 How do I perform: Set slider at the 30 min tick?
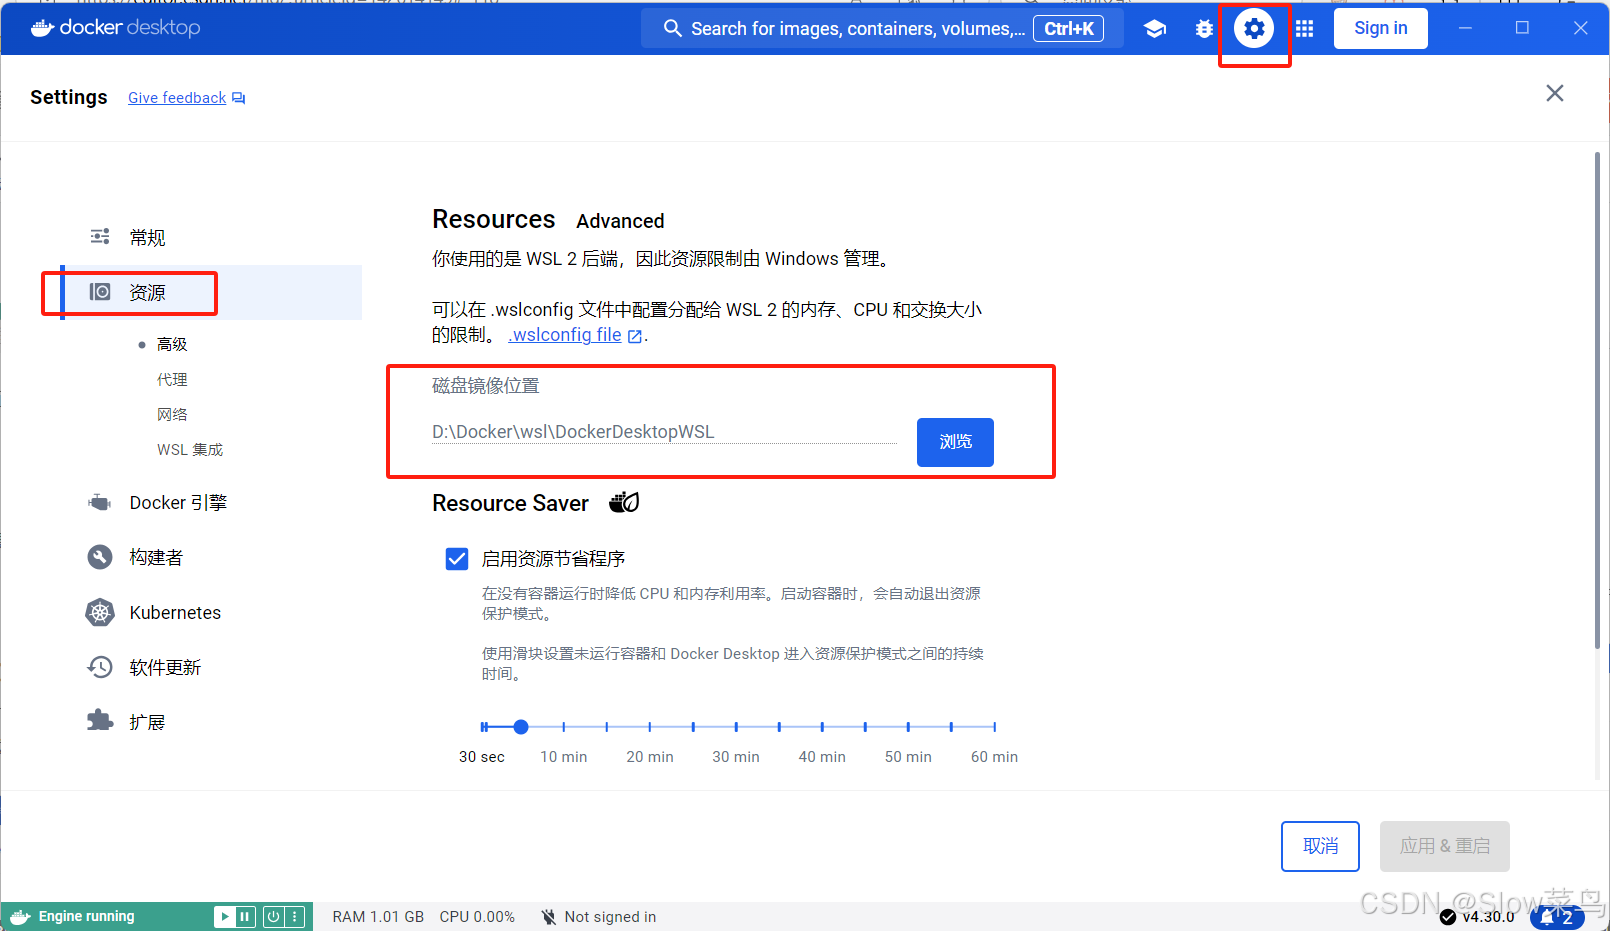736,727
